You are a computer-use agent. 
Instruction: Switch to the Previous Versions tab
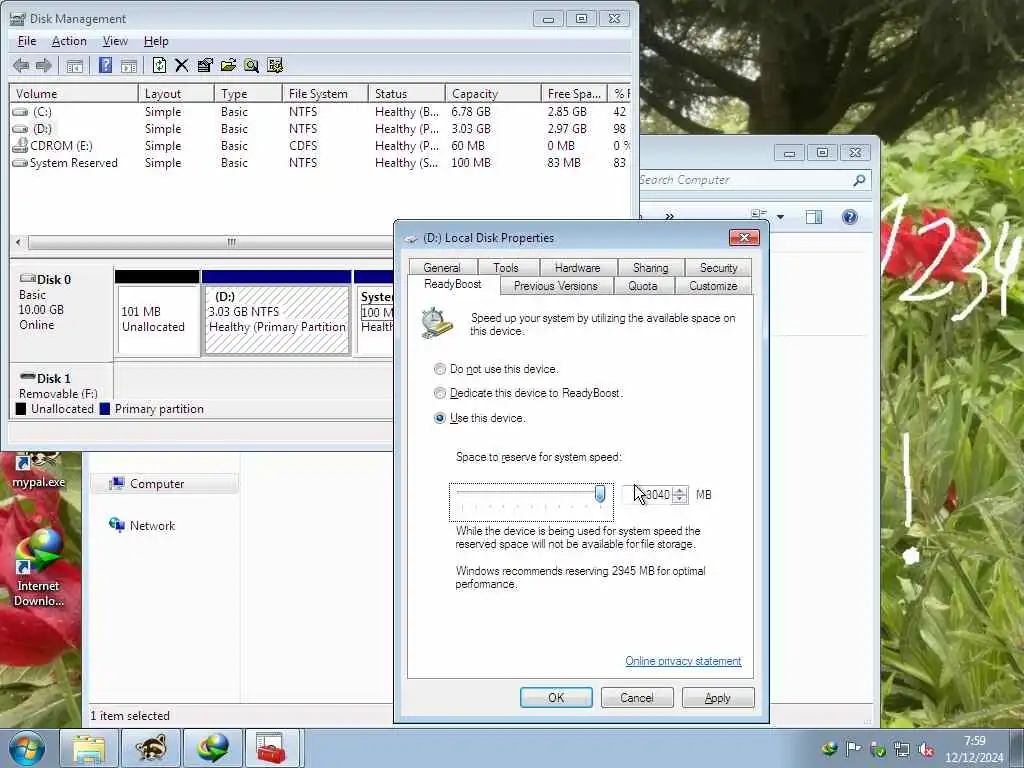(556, 286)
